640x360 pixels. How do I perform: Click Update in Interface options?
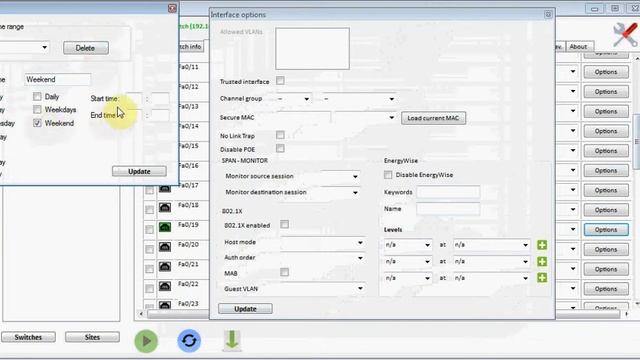tap(245, 309)
